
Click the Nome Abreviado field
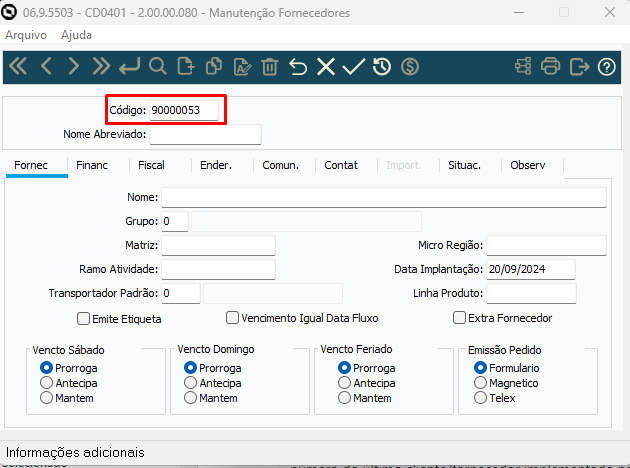(x=205, y=134)
